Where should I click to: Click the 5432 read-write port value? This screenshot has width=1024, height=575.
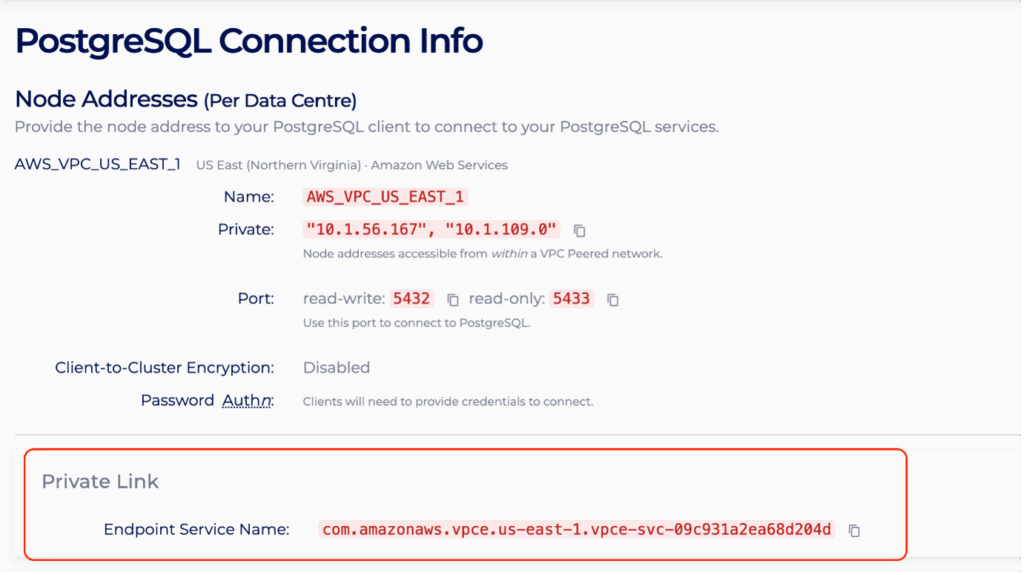coord(412,298)
